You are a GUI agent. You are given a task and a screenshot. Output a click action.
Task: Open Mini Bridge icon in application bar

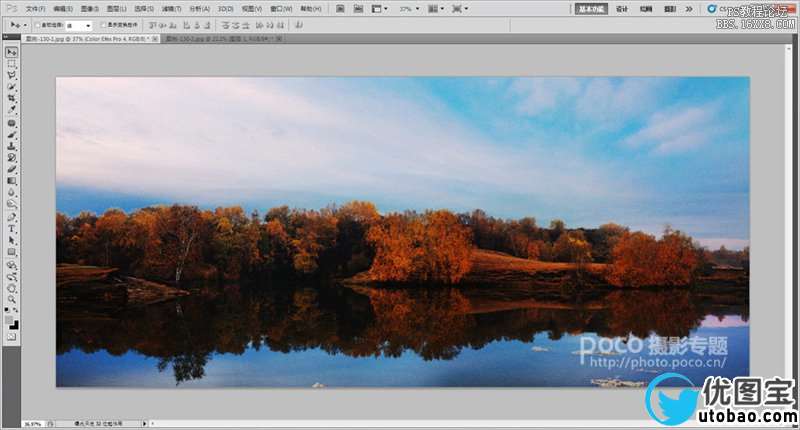point(359,9)
